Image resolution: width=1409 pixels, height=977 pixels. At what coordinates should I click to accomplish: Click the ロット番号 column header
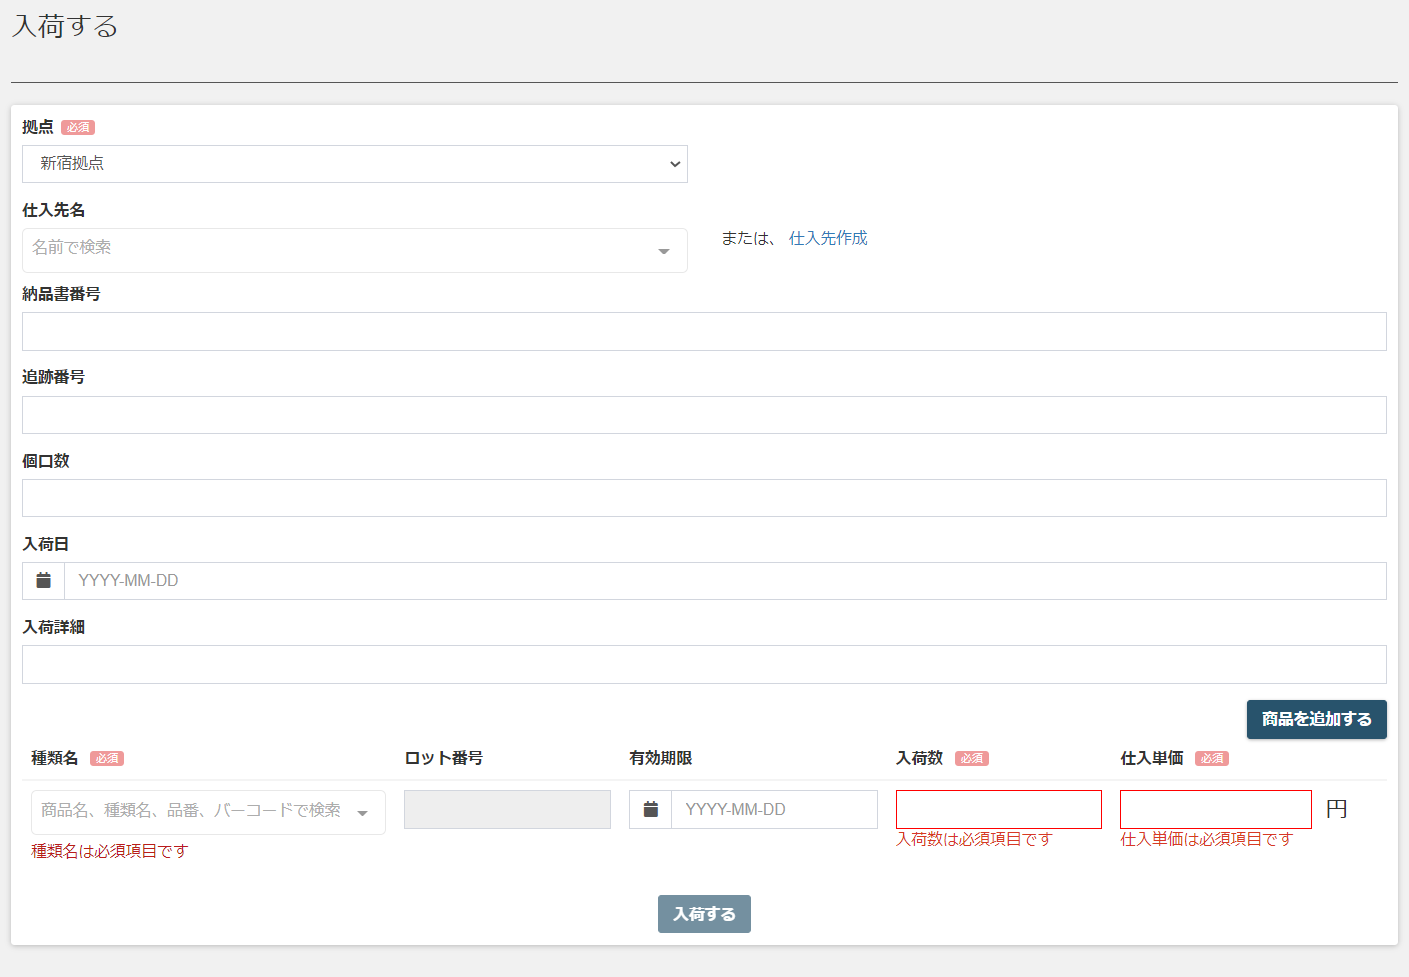point(444,758)
